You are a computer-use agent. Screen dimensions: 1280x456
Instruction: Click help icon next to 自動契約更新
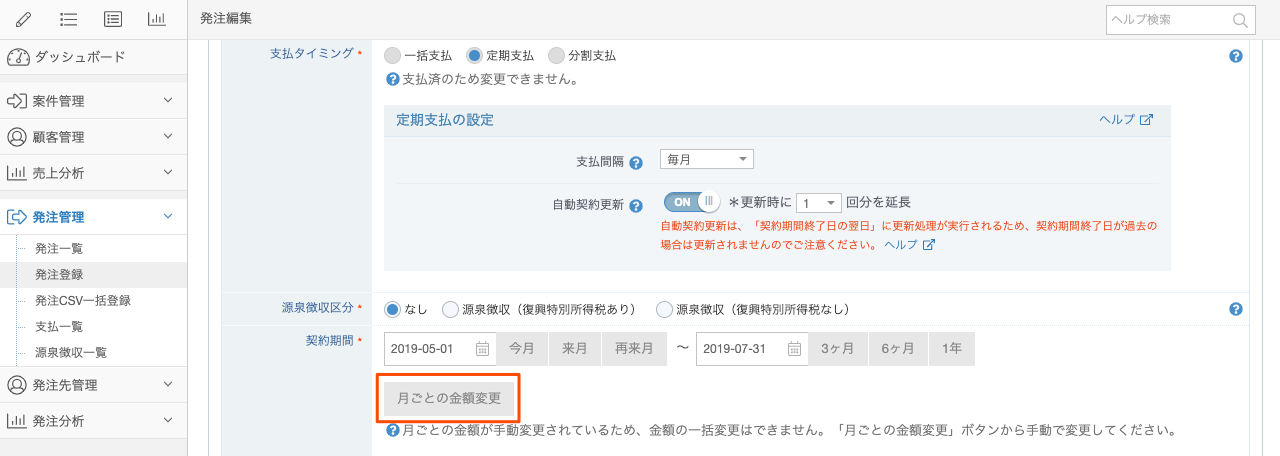pos(636,205)
